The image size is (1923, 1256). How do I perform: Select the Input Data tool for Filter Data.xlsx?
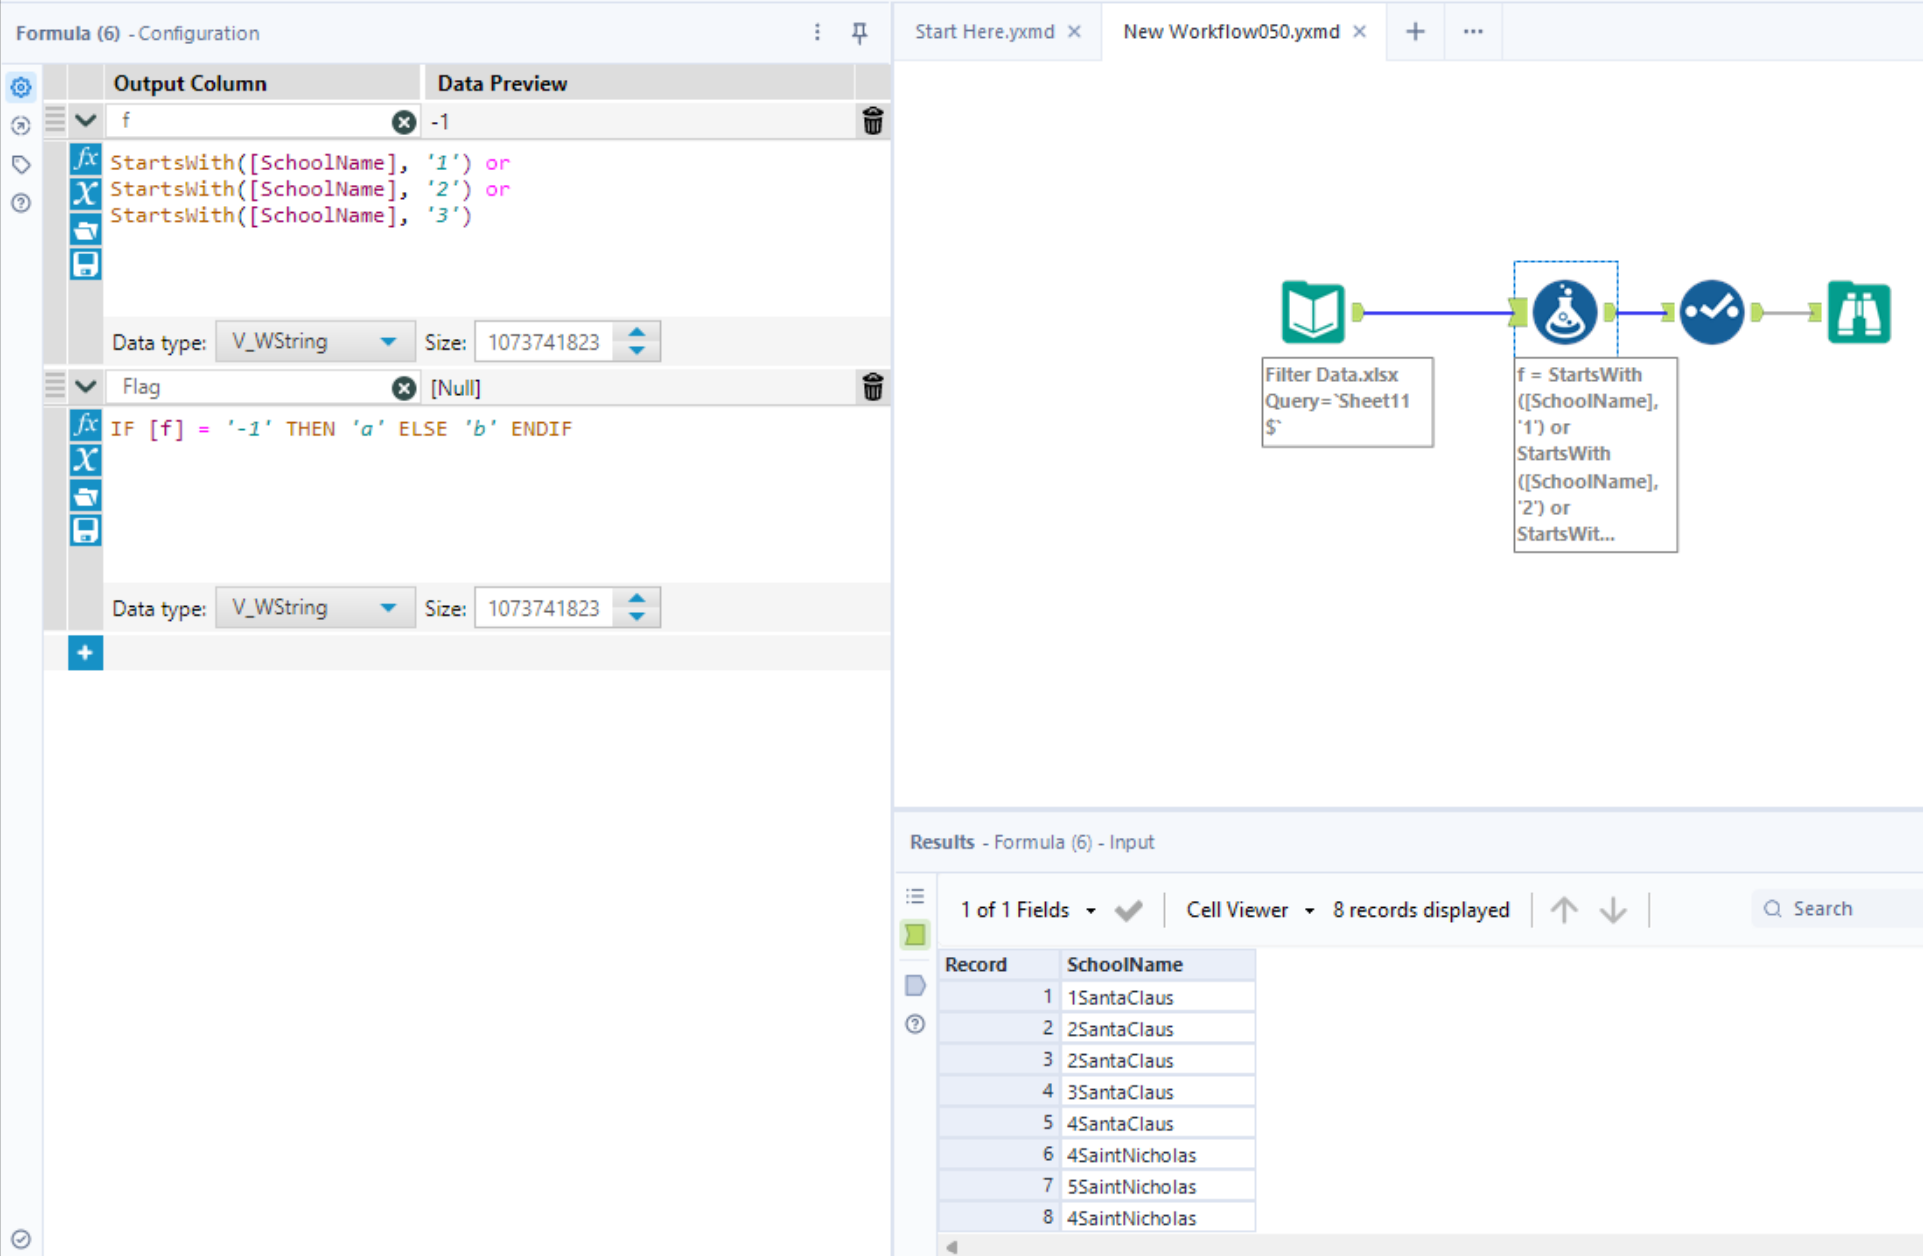coord(1312,311)
